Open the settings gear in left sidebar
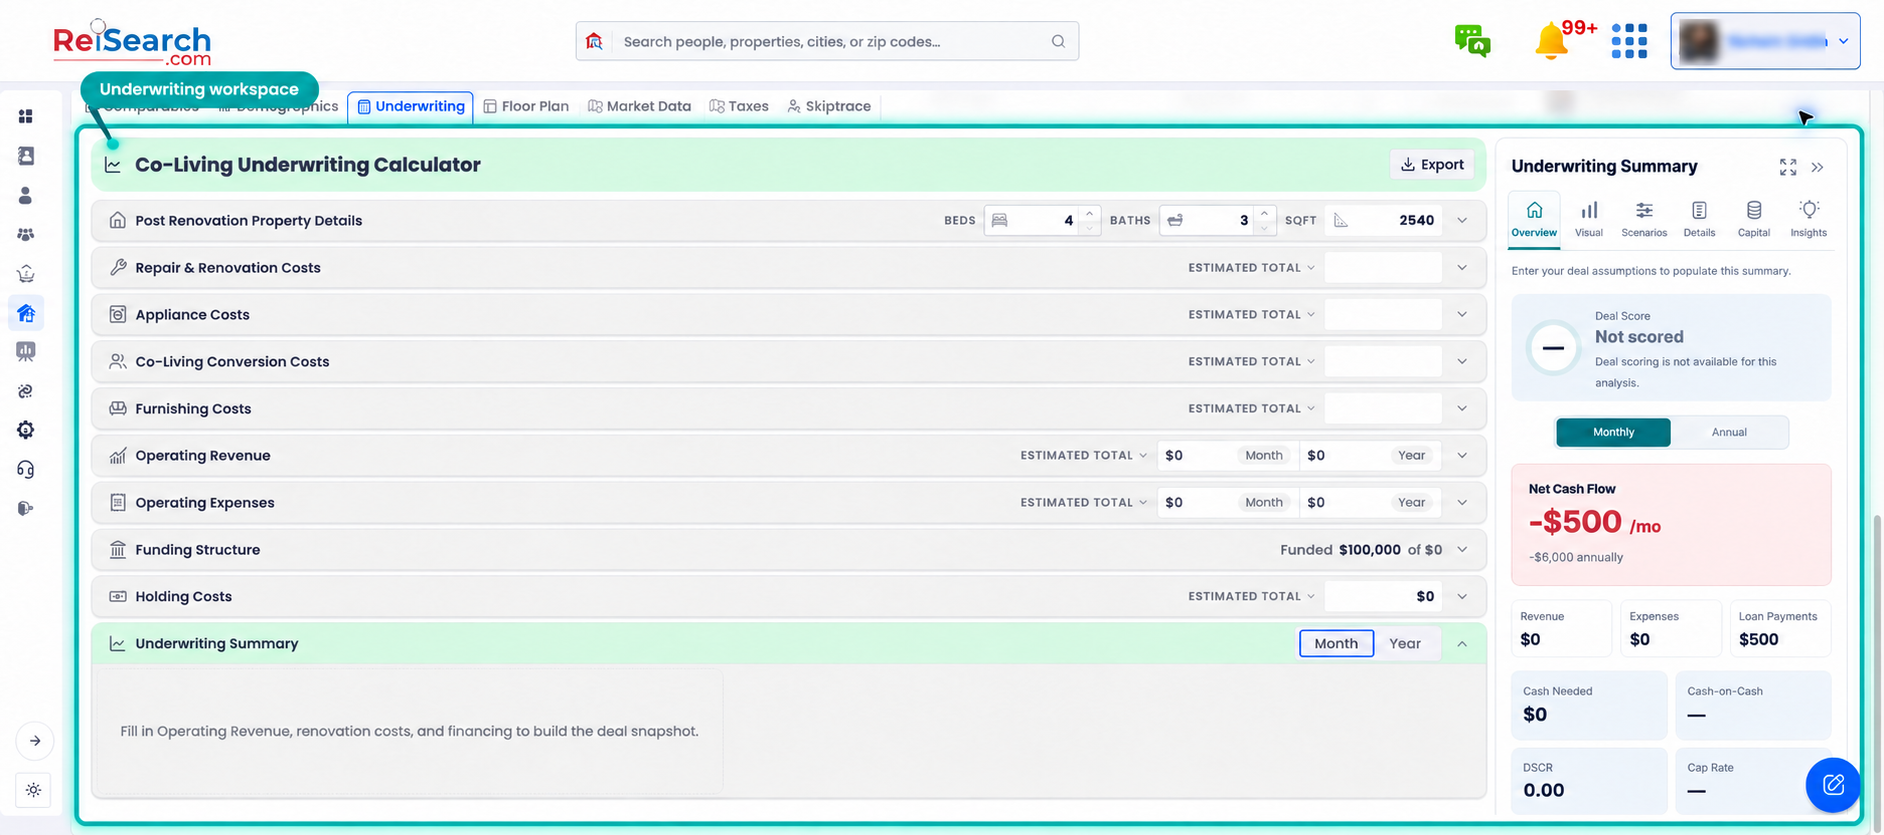The image size is (1884, 835). 26,430
